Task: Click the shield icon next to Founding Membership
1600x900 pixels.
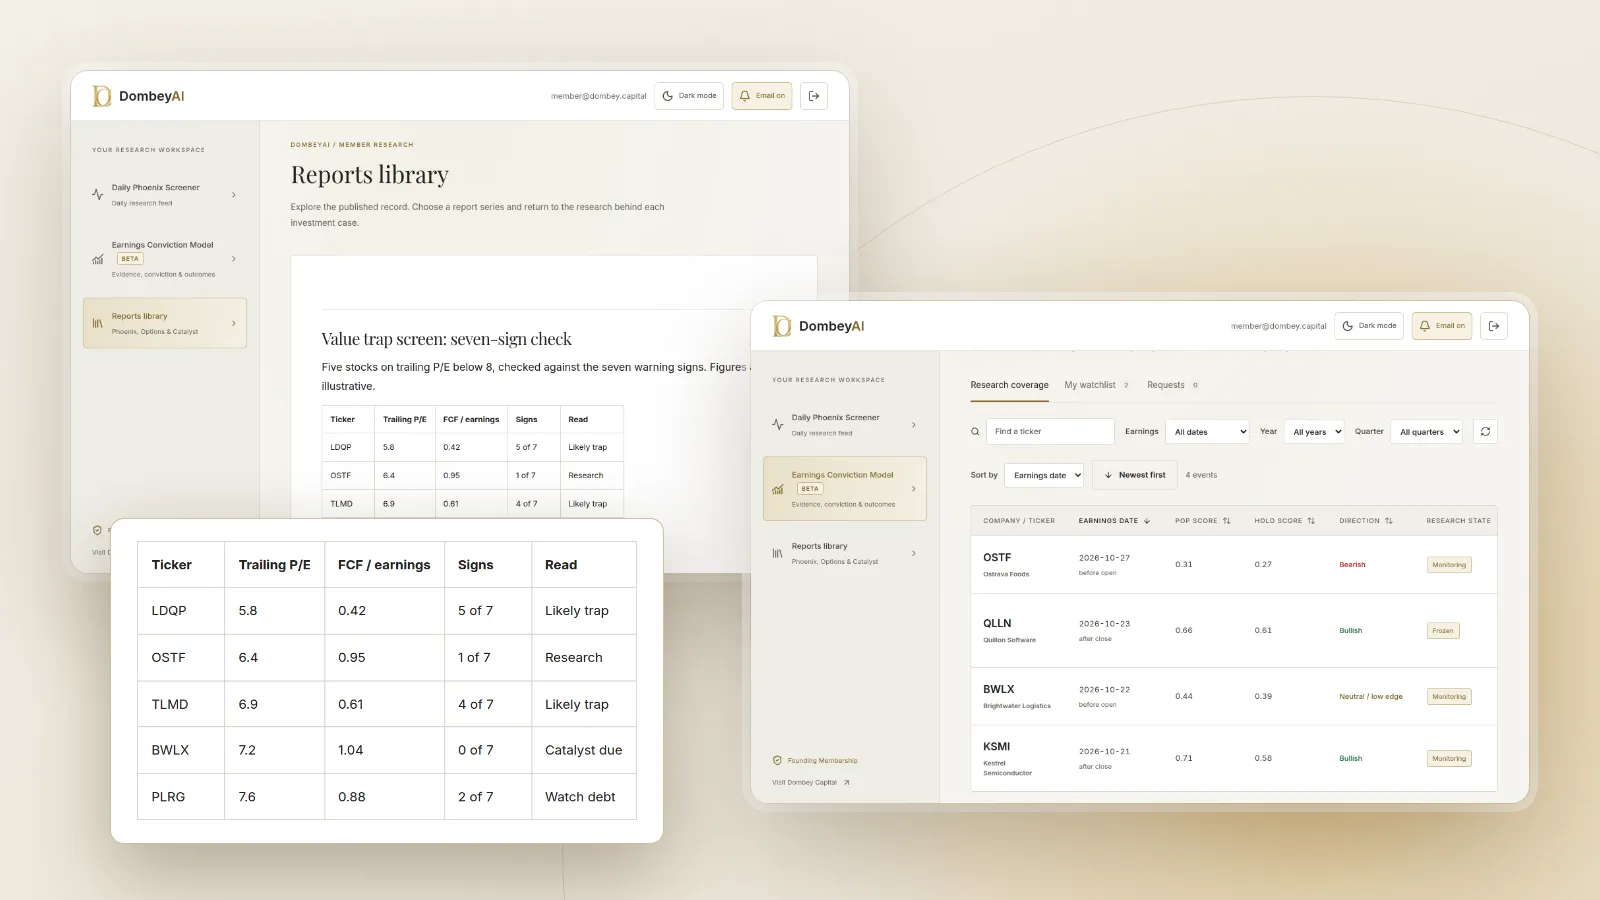Action: pos(777,761)
